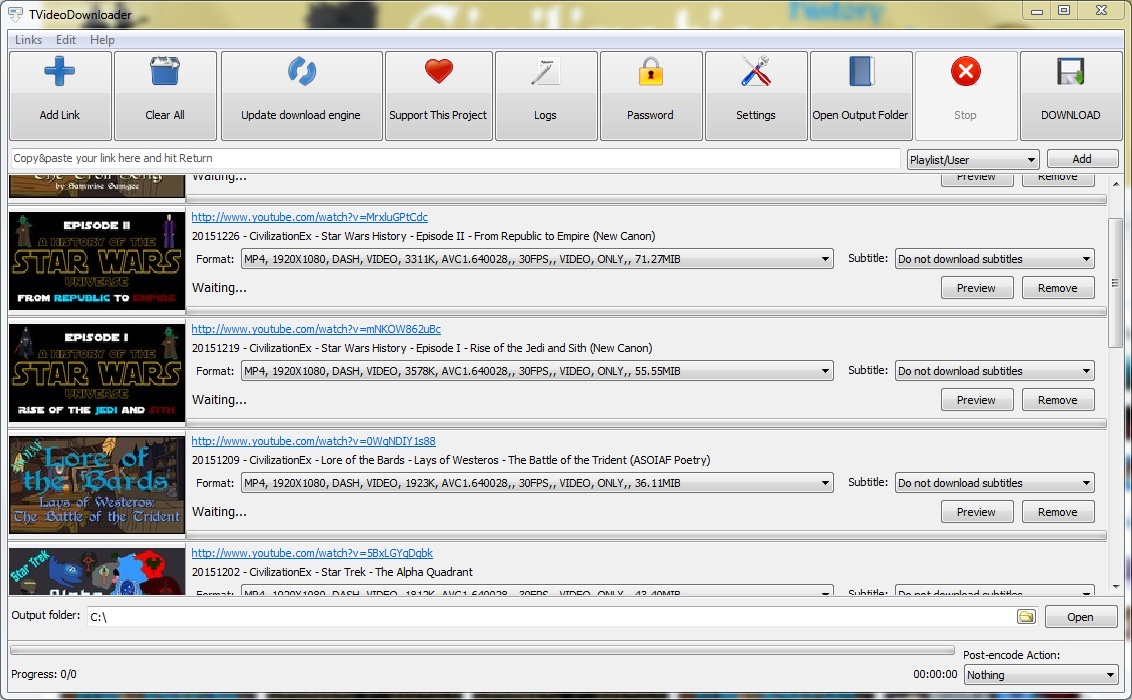1132x700 pixels.
Task: Open subtitle dropdown for Episode I video
Action: coord(994,371)
